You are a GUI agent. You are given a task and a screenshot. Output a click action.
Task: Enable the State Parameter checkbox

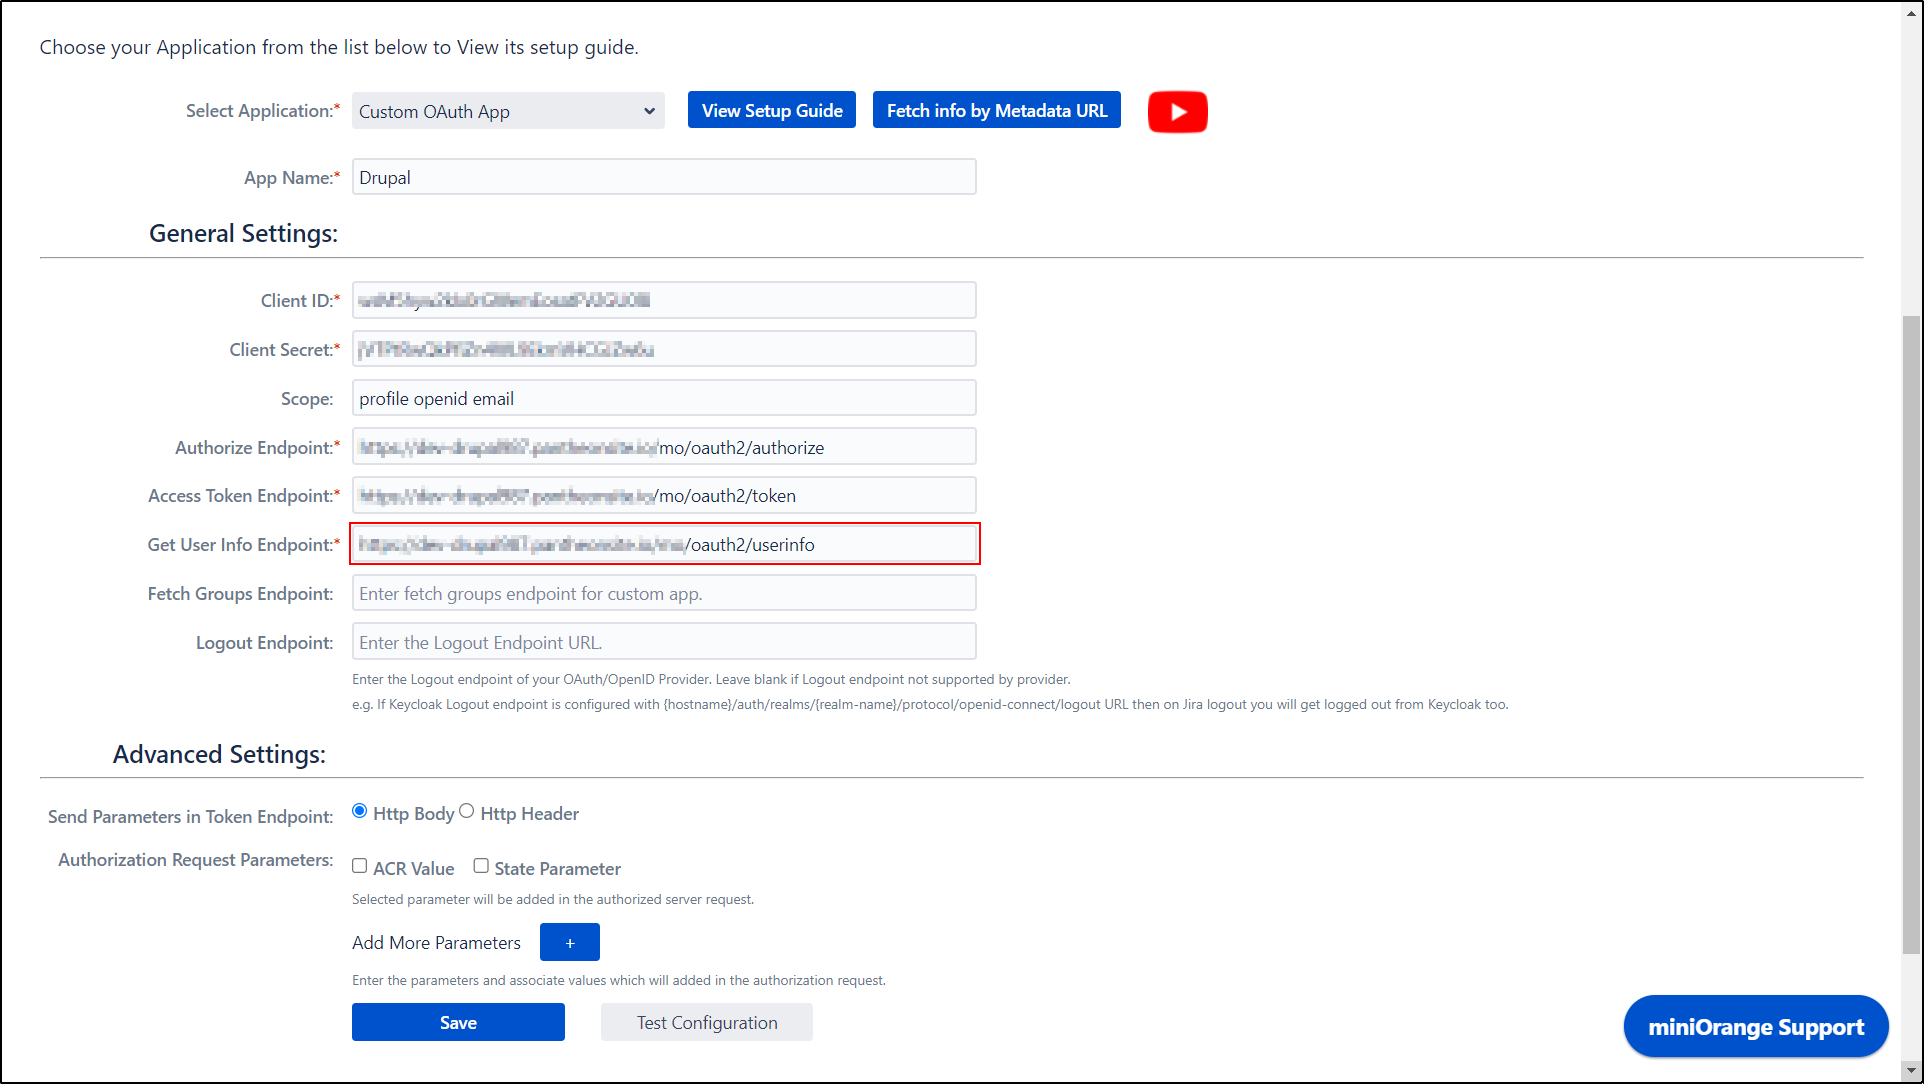coord(481,865)
